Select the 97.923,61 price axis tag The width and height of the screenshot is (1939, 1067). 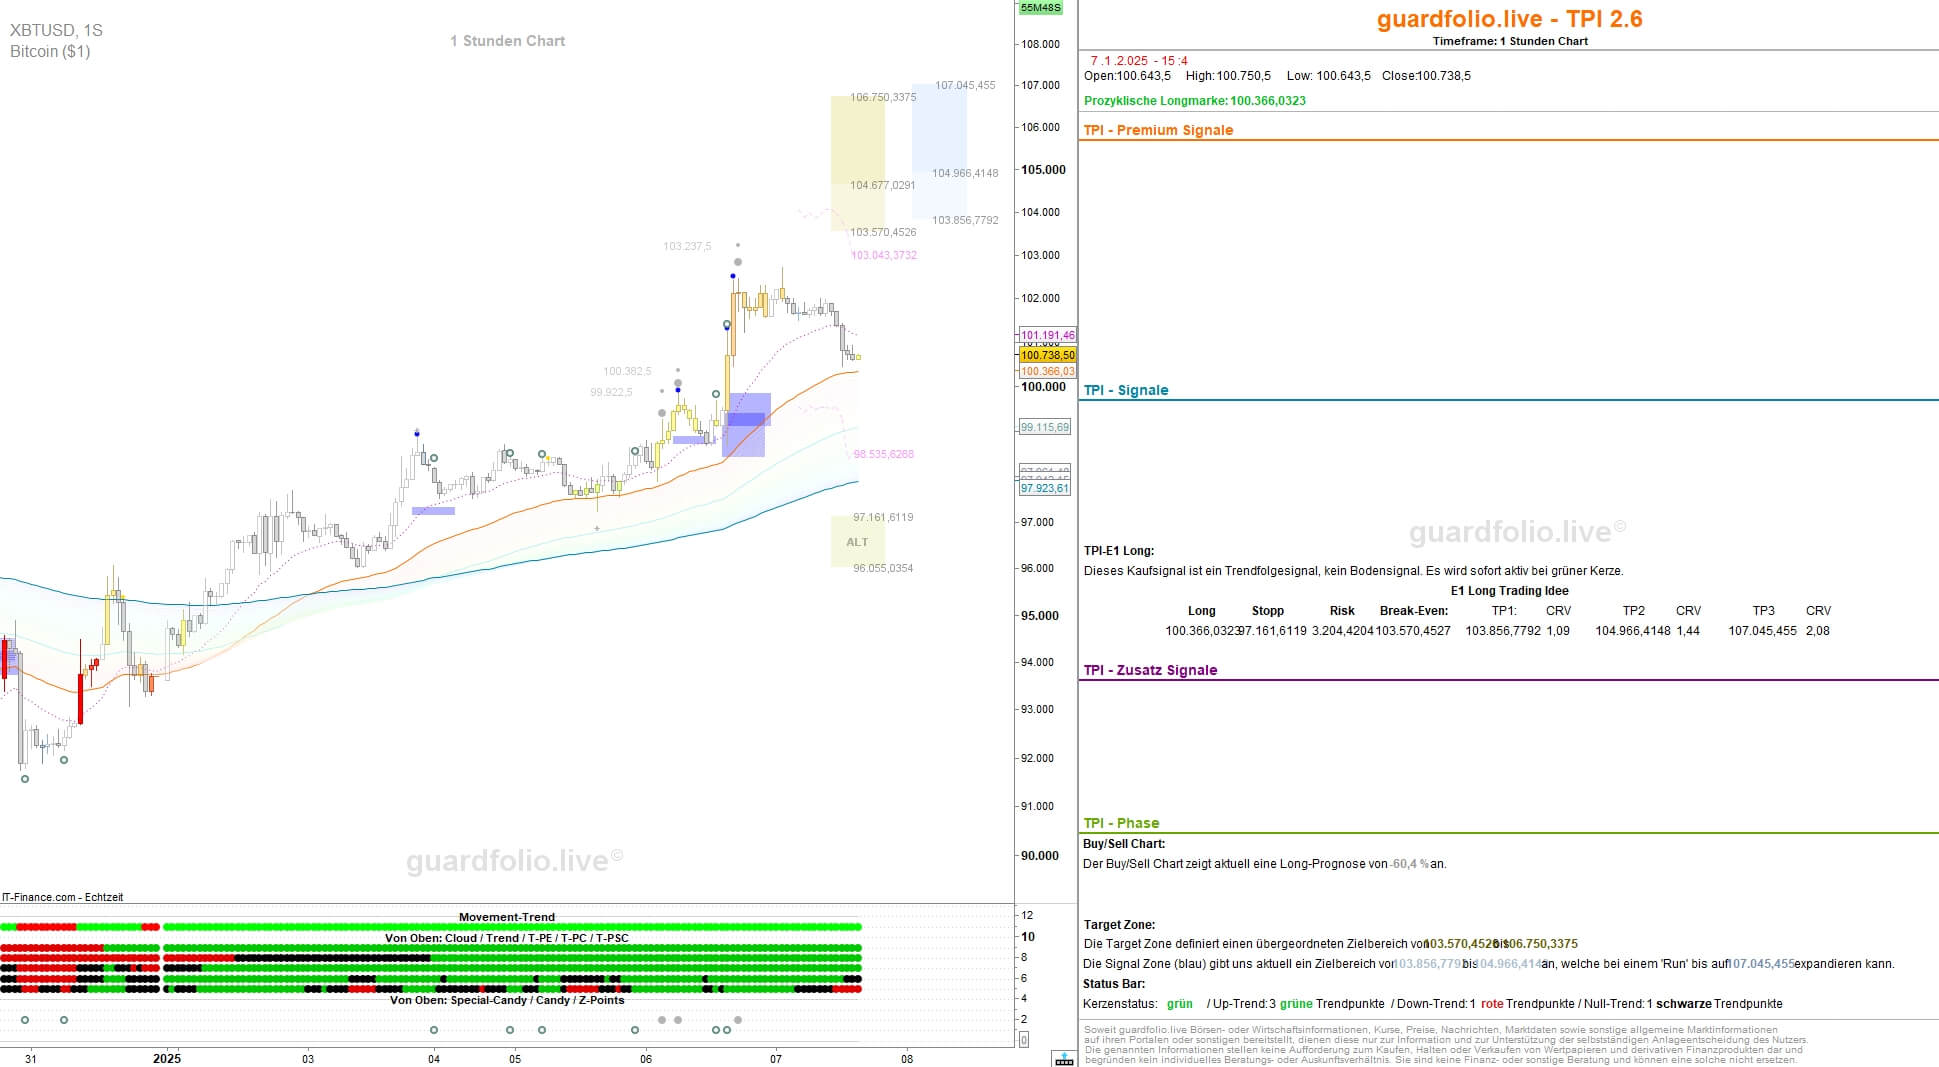click(x=1044, y=488)
